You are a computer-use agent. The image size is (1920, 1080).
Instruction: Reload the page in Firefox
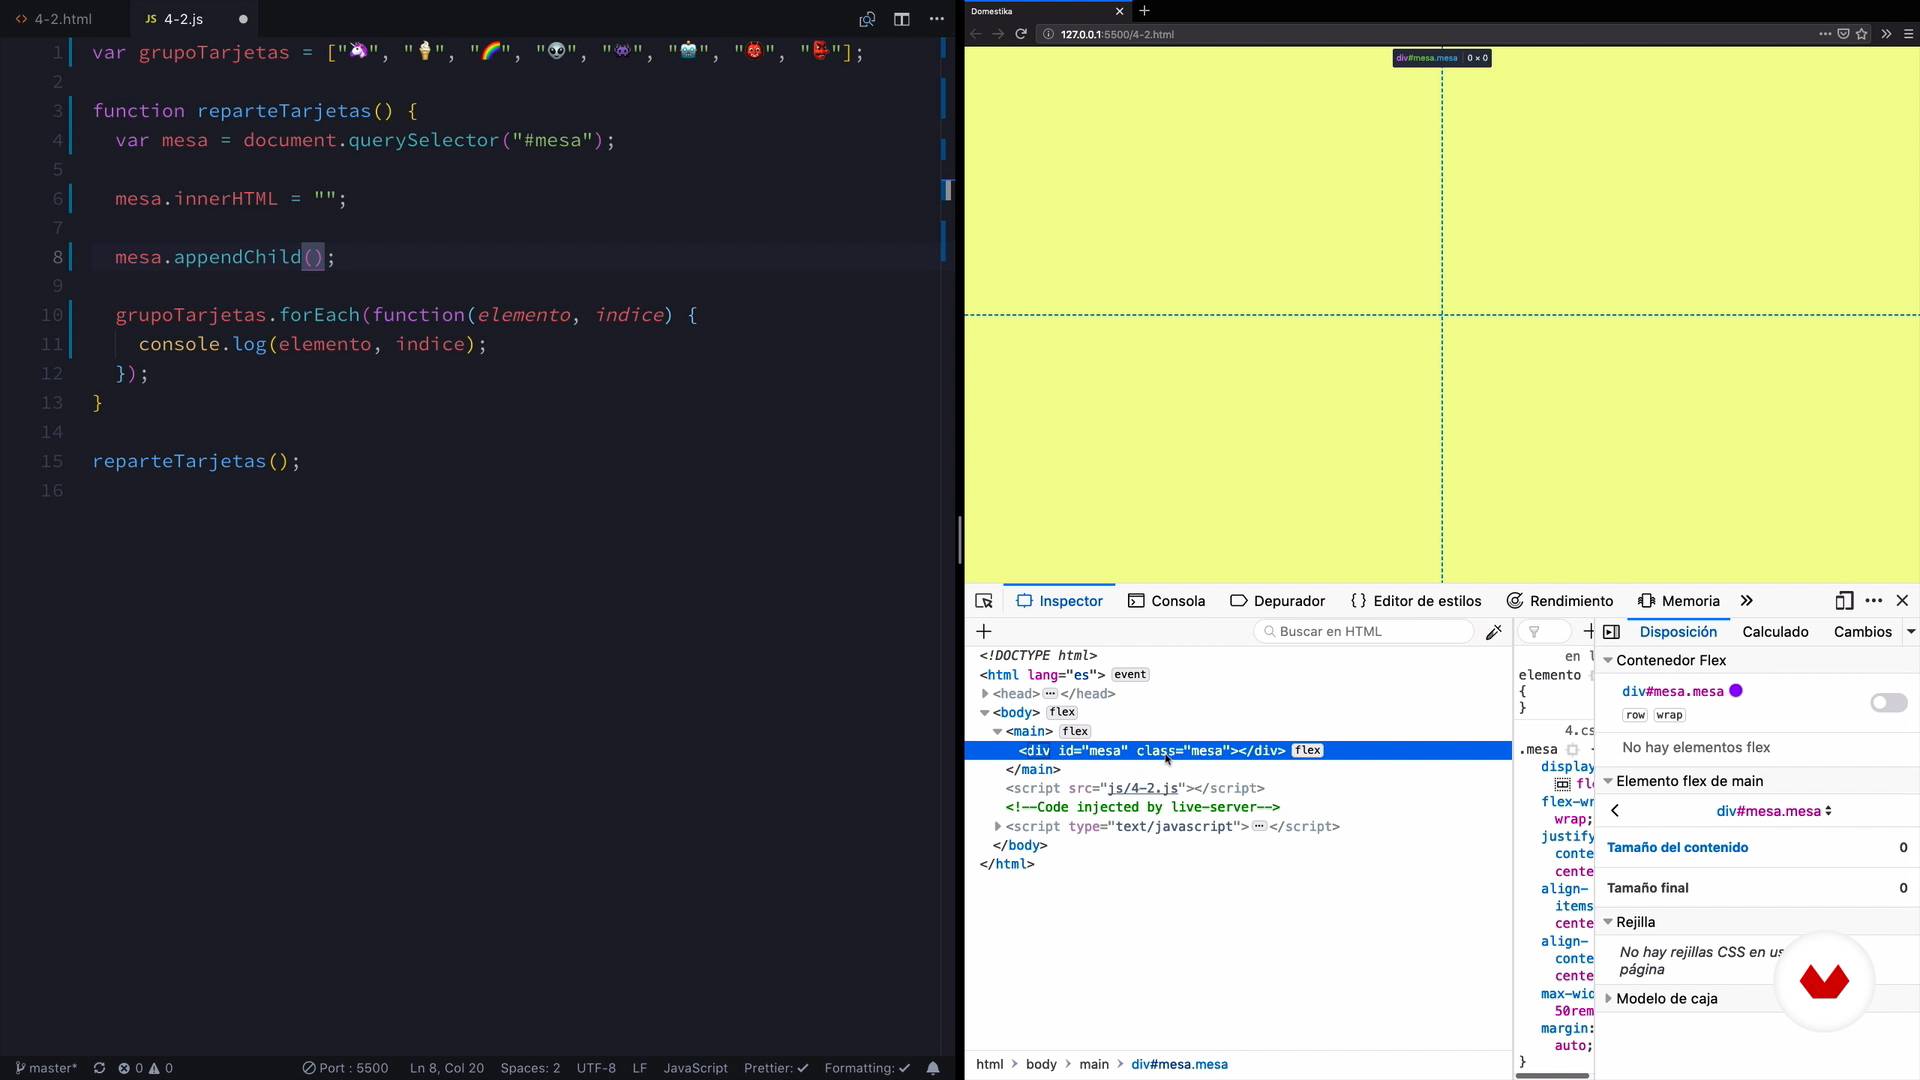coord(1021,34)
